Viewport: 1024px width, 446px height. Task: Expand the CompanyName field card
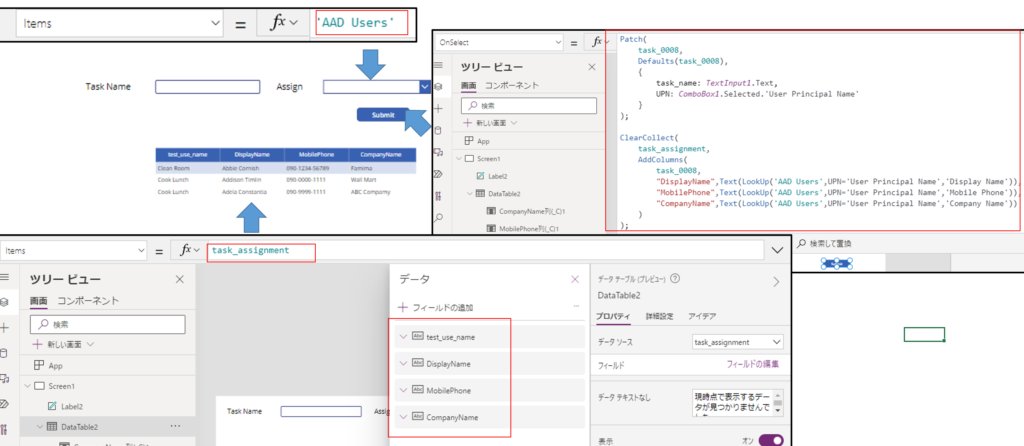pos(403,417)
